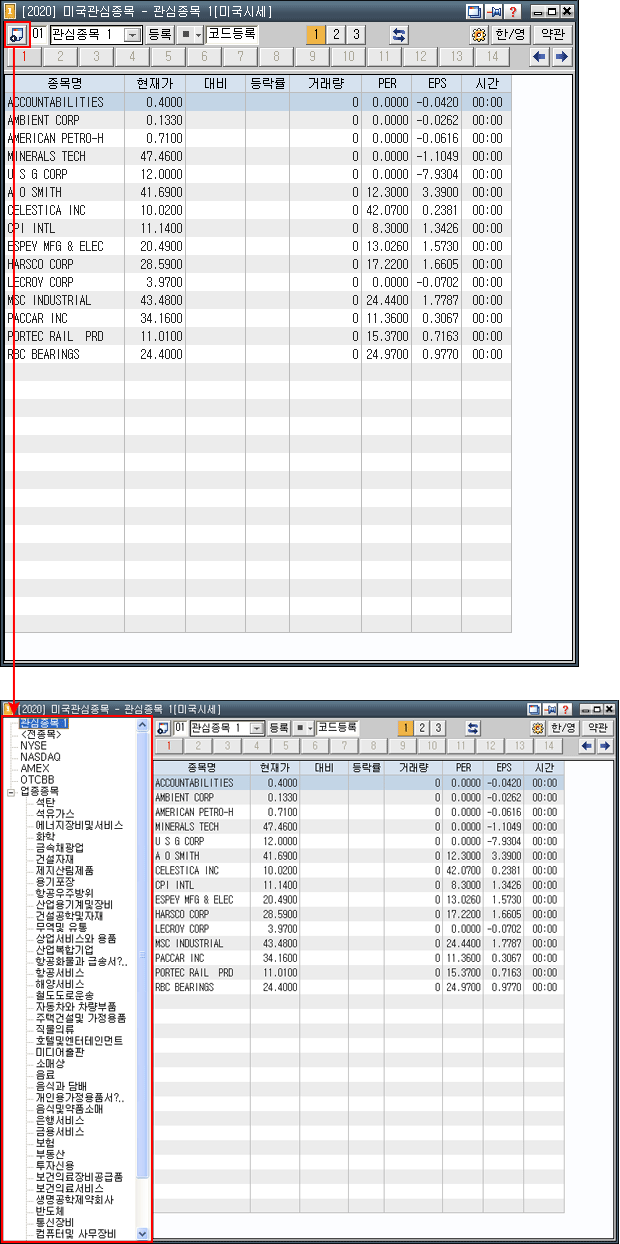620x1244 pixels.
Task: Switch to tab 12 in the sidebar window
Action: [489, 746]
